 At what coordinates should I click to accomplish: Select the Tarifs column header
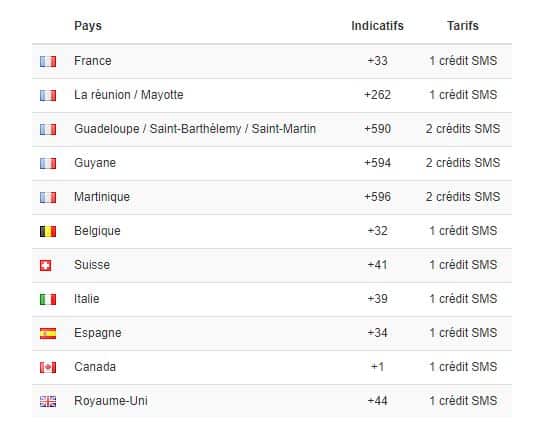coord(463,26)
